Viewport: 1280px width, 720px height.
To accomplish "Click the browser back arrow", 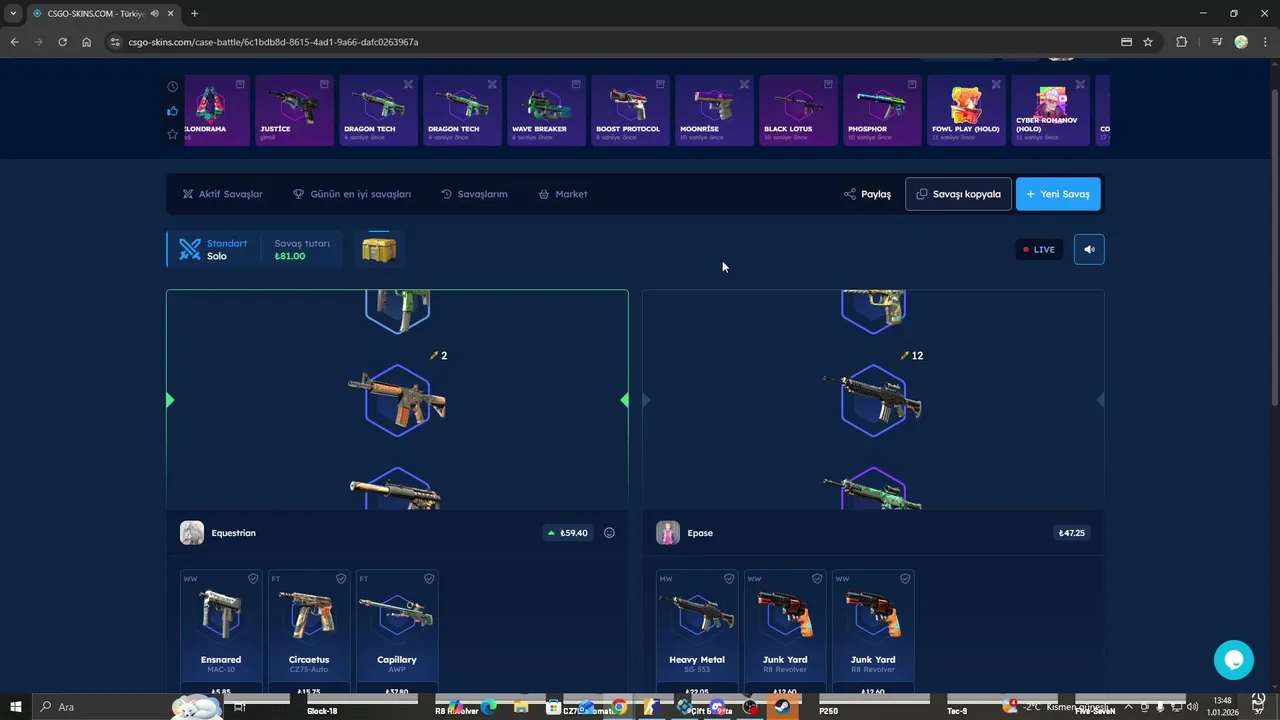I will point(14,42).
